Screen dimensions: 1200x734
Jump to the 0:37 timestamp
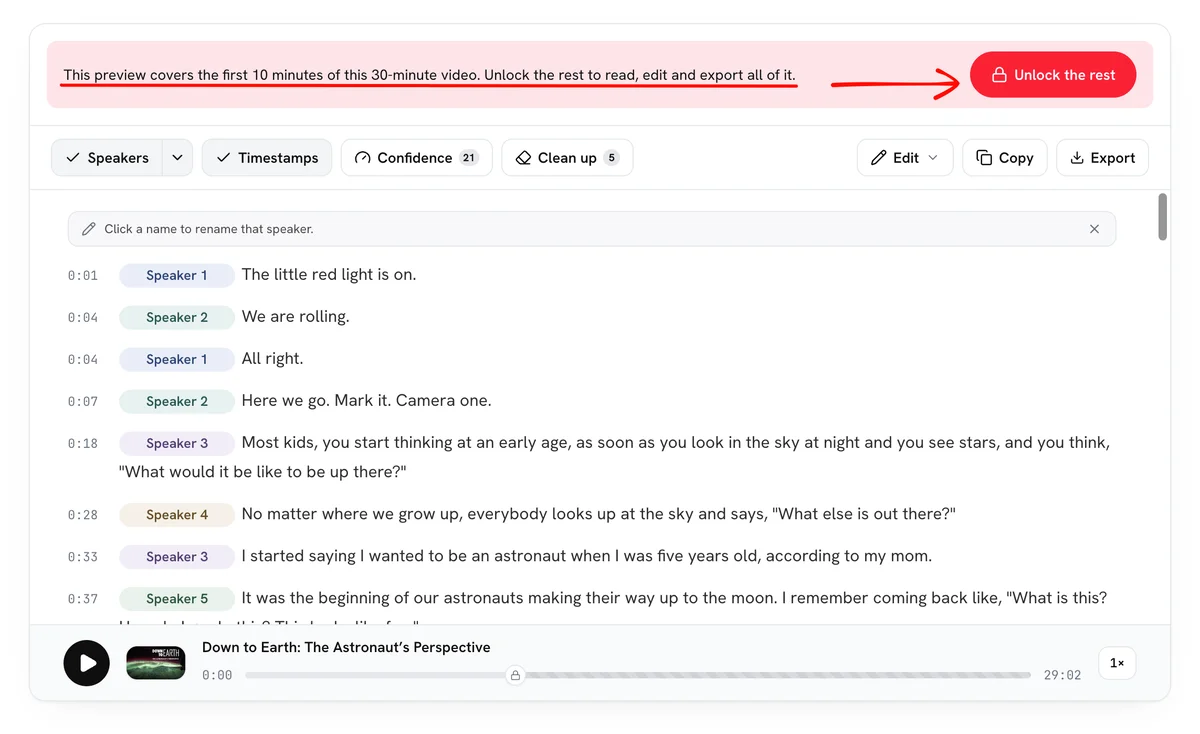[83, 599]
